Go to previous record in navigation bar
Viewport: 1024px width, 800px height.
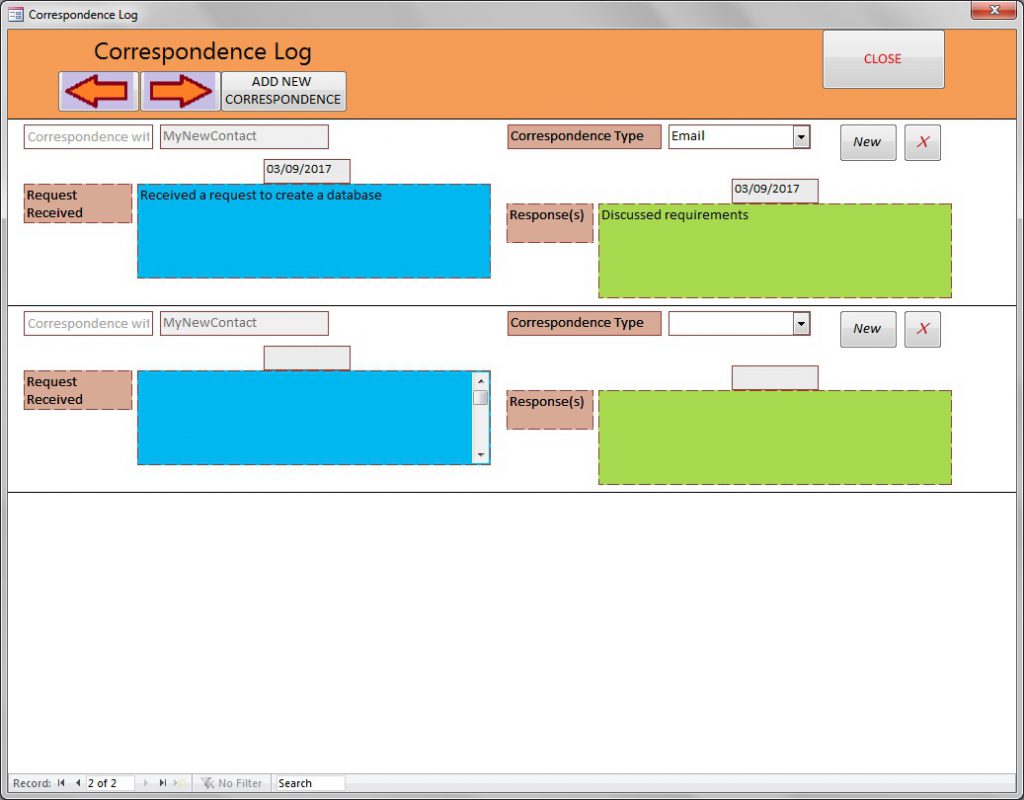[77, 783]
